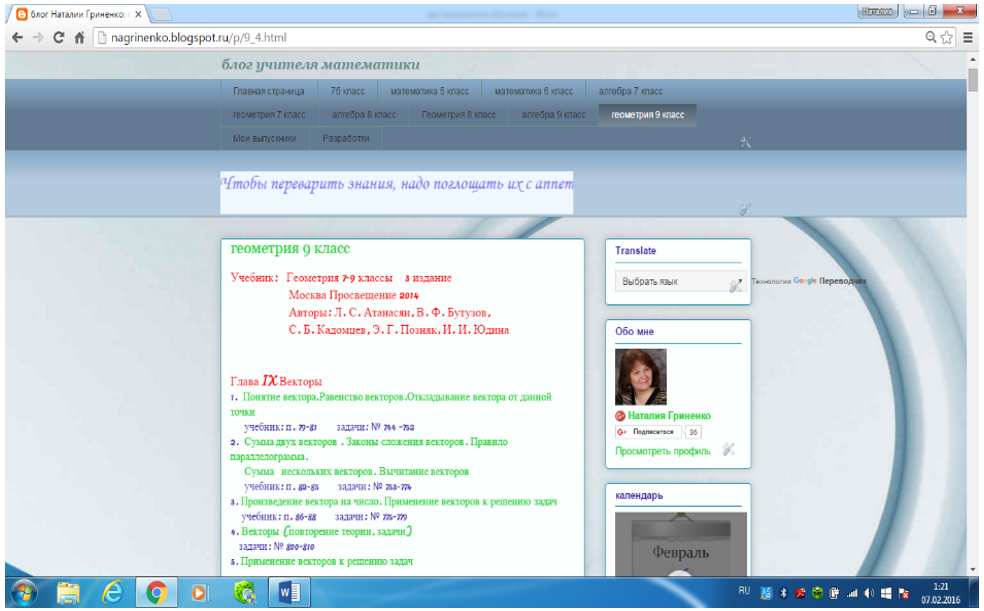Bookmark this page with the star icon
This screenshot has width=984, height=611.
click(948, 36)
